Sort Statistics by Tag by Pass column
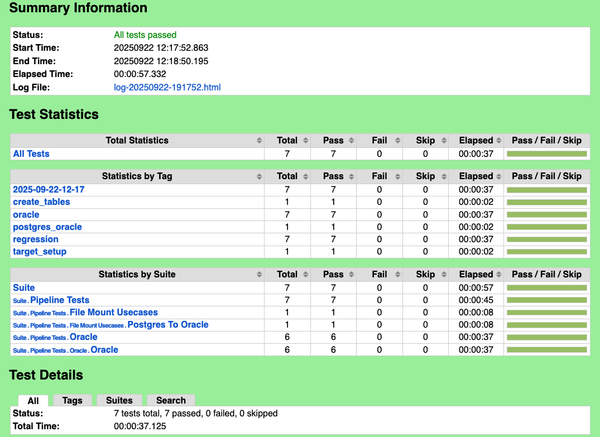Viewport: 600px width, 437px height. (333, 175)
